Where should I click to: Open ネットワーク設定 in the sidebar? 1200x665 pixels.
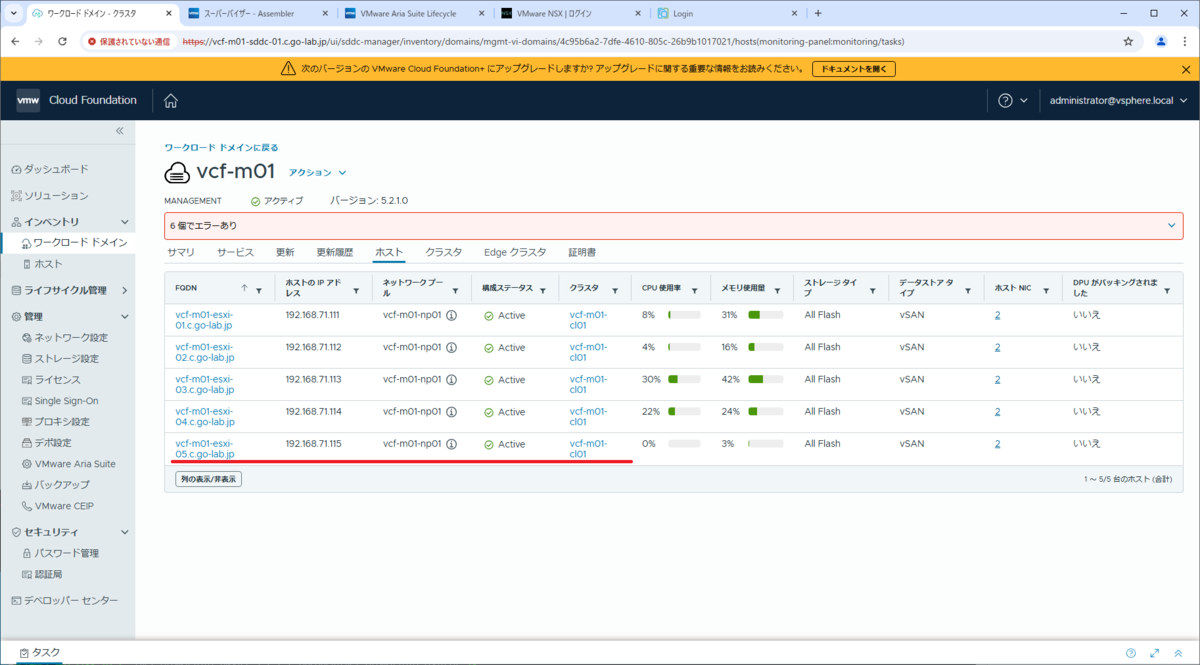[64, 337]
